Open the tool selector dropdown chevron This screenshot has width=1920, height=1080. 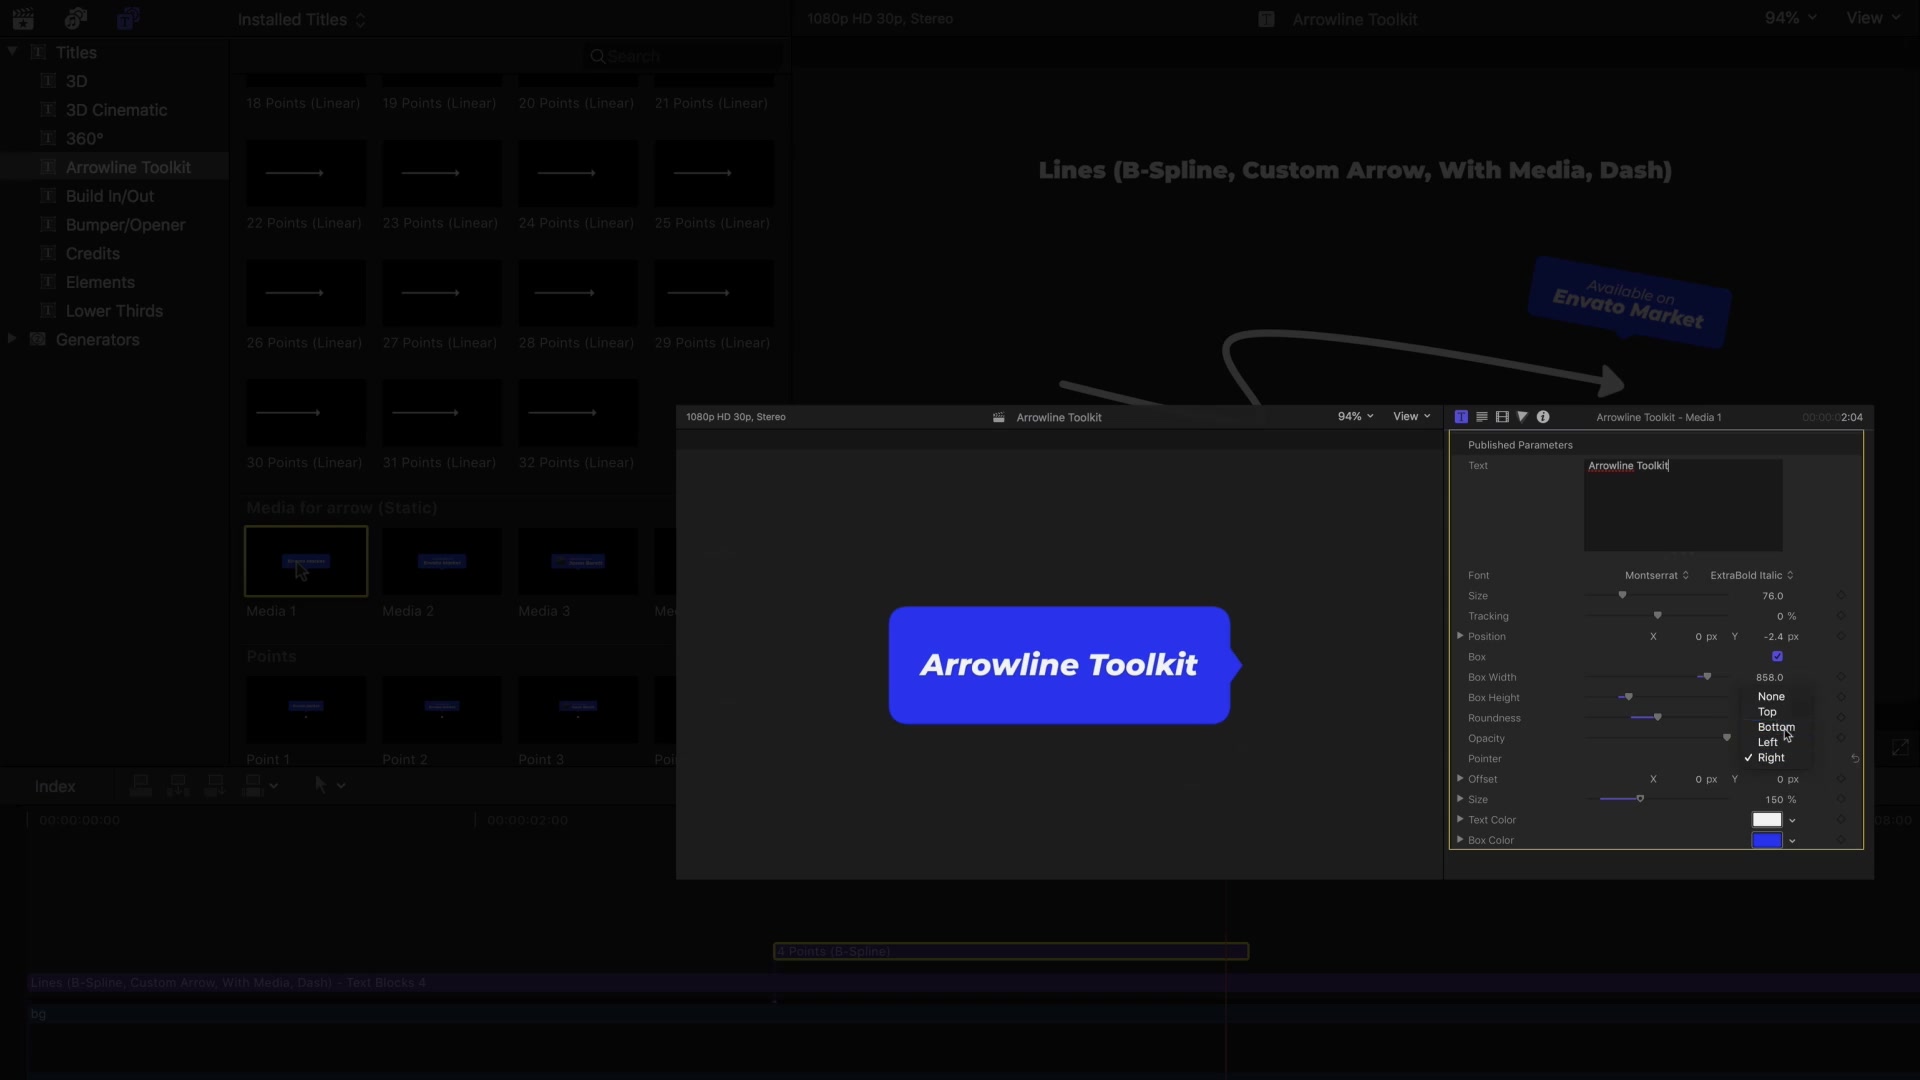pyautogui.click(x=341, y=786)
